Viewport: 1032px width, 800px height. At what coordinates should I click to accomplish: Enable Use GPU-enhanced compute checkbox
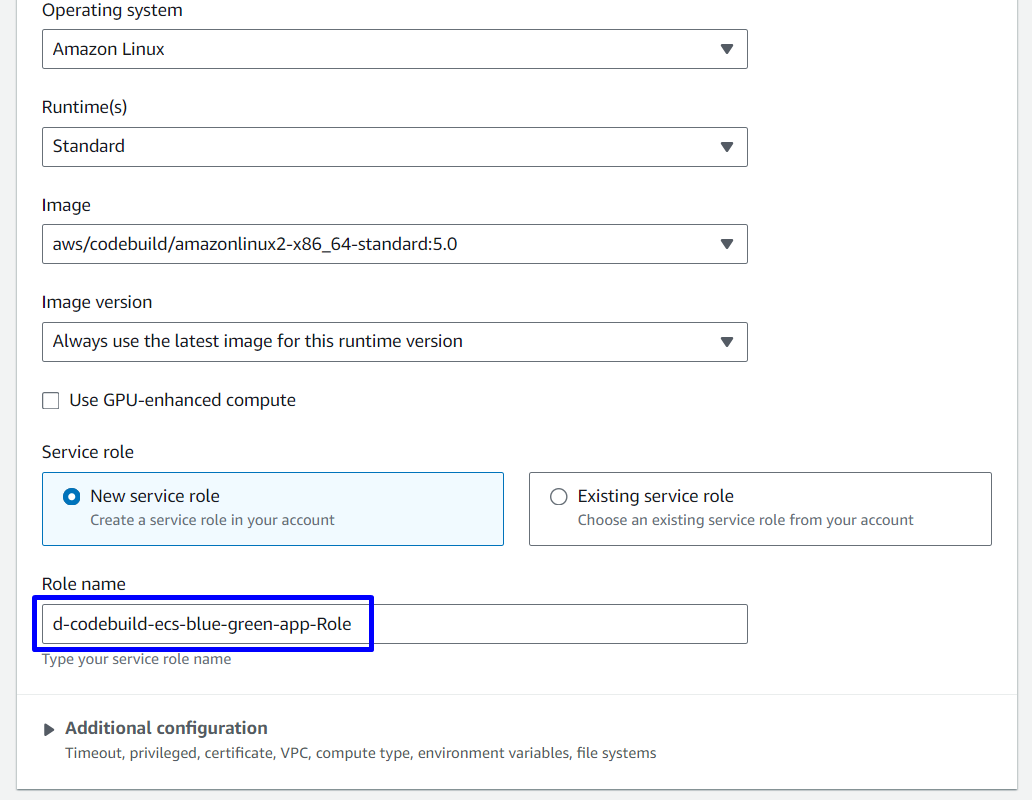tap(51, 401)
